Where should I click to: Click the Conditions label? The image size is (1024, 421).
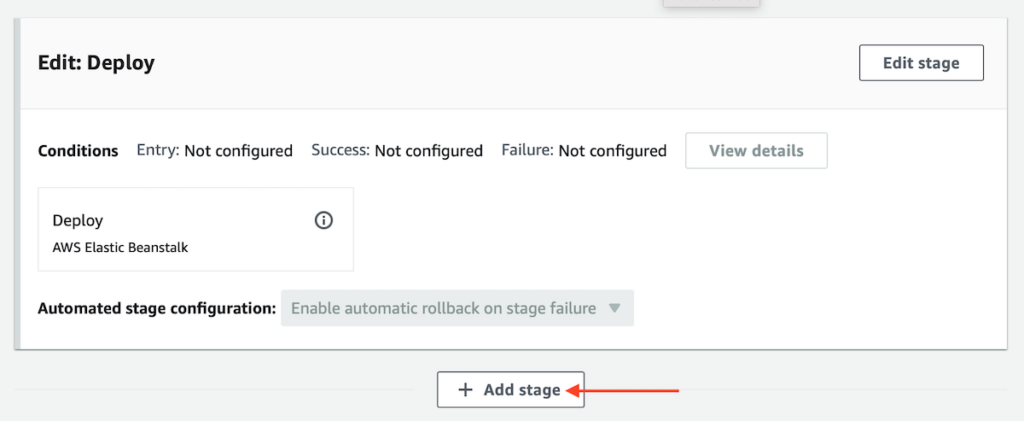click(78, 151)
